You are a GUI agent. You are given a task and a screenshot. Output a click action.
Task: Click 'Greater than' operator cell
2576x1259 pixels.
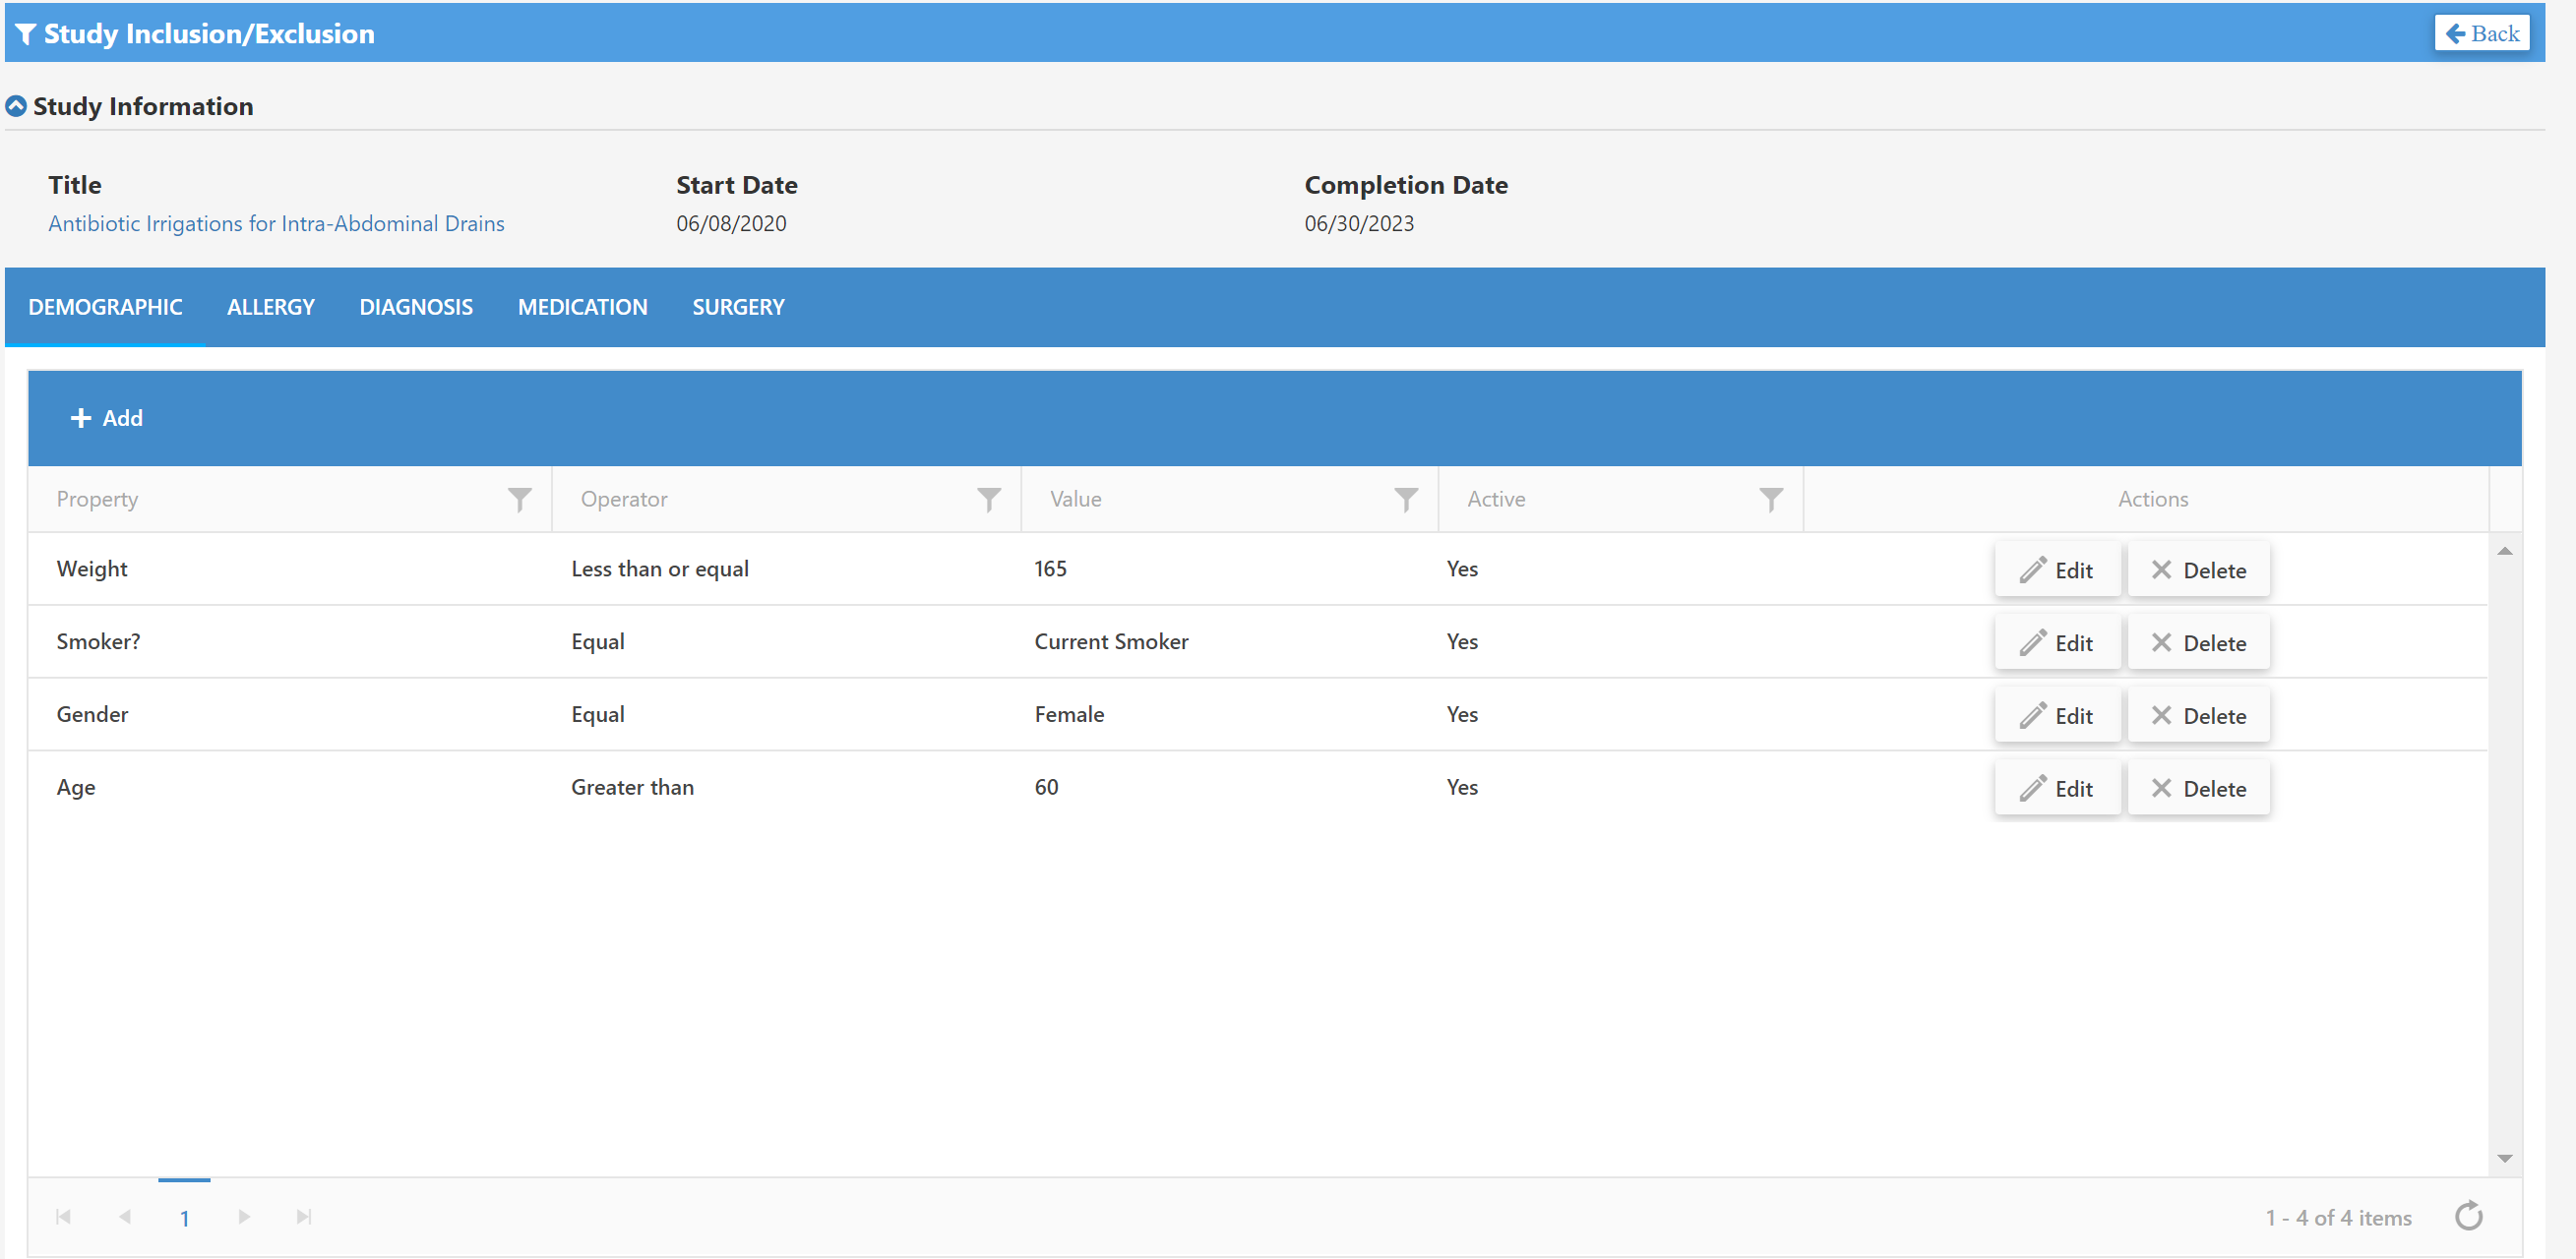pos(786,788)
